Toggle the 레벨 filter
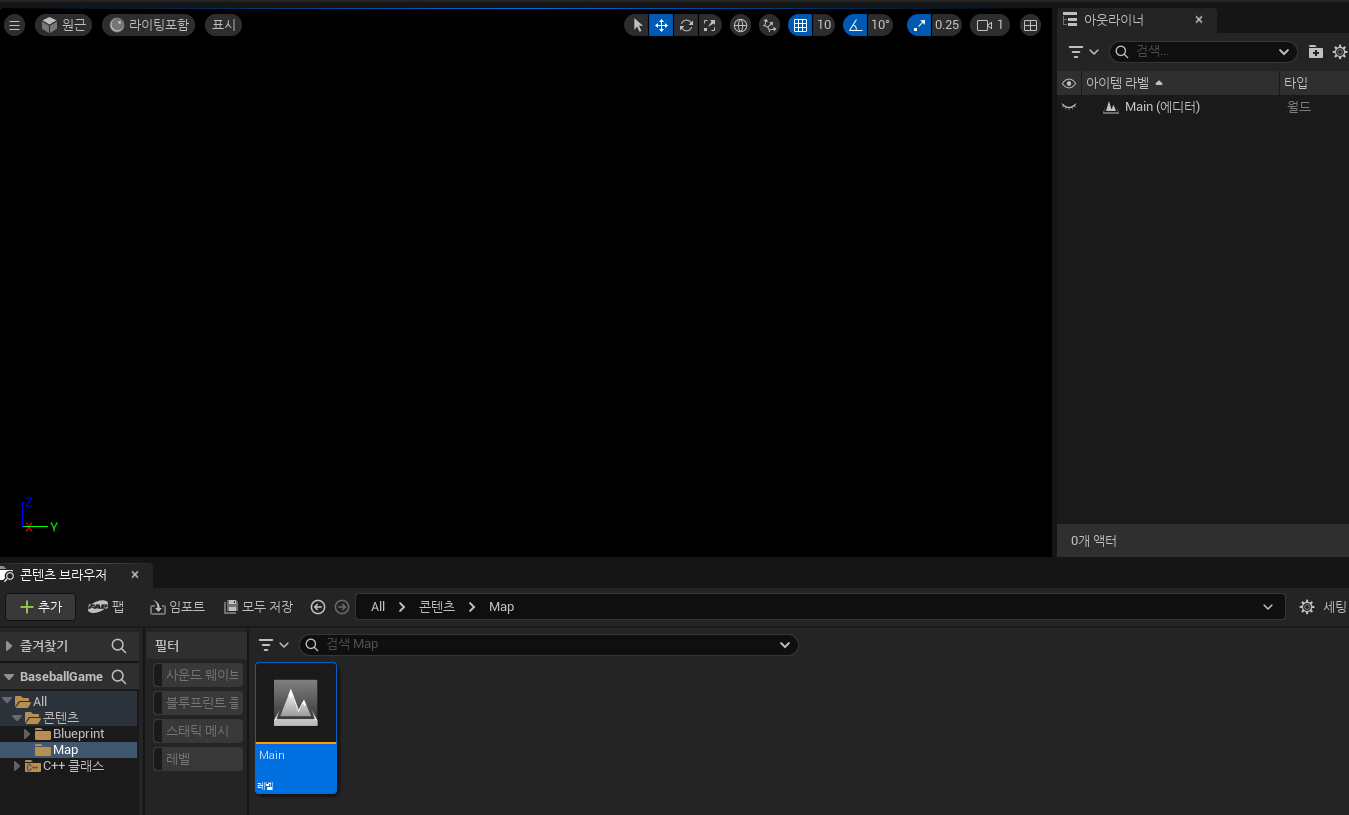The width and height of the screenshot is (1349, 815). point(198,759)
